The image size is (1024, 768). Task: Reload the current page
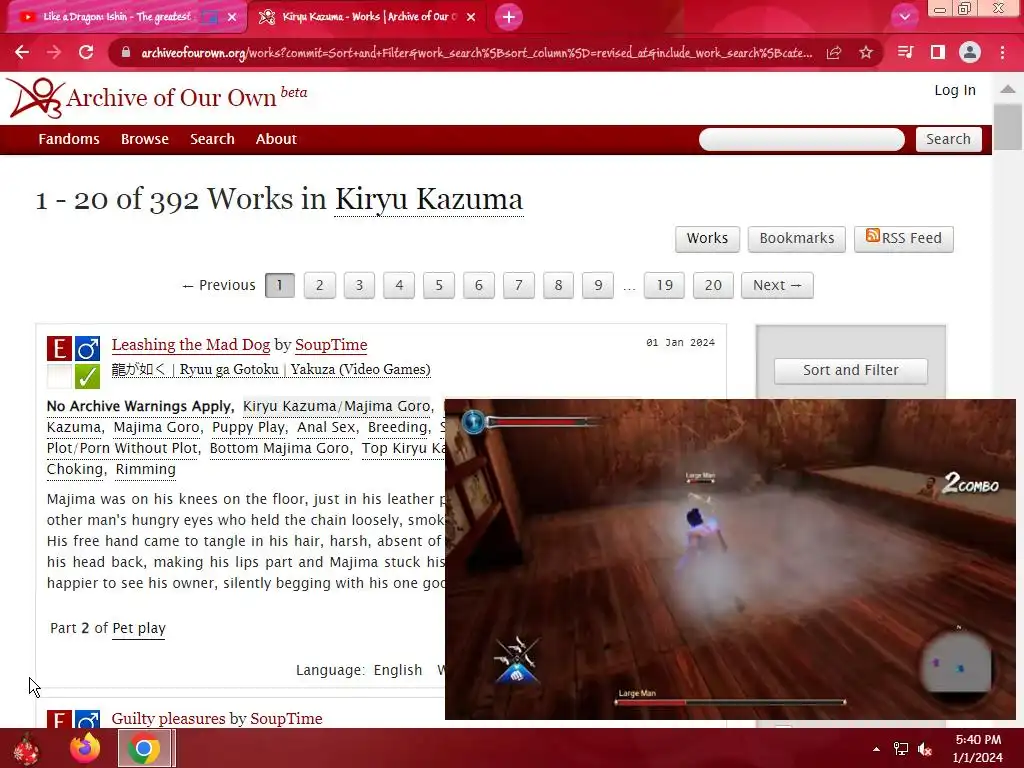[86, 52]
